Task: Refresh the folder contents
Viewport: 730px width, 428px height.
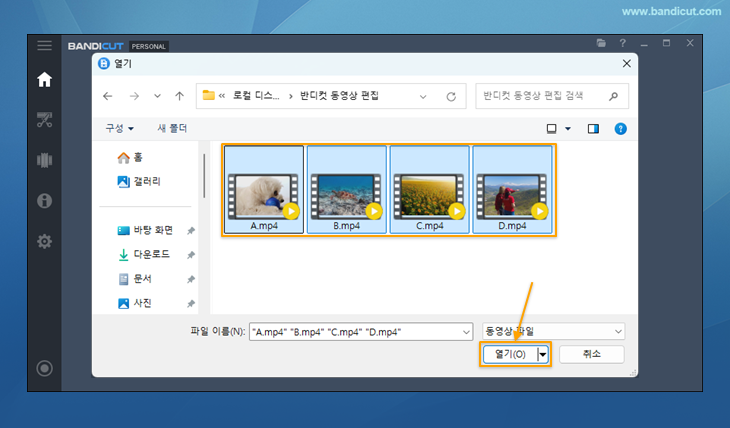Action: point(451,96)
